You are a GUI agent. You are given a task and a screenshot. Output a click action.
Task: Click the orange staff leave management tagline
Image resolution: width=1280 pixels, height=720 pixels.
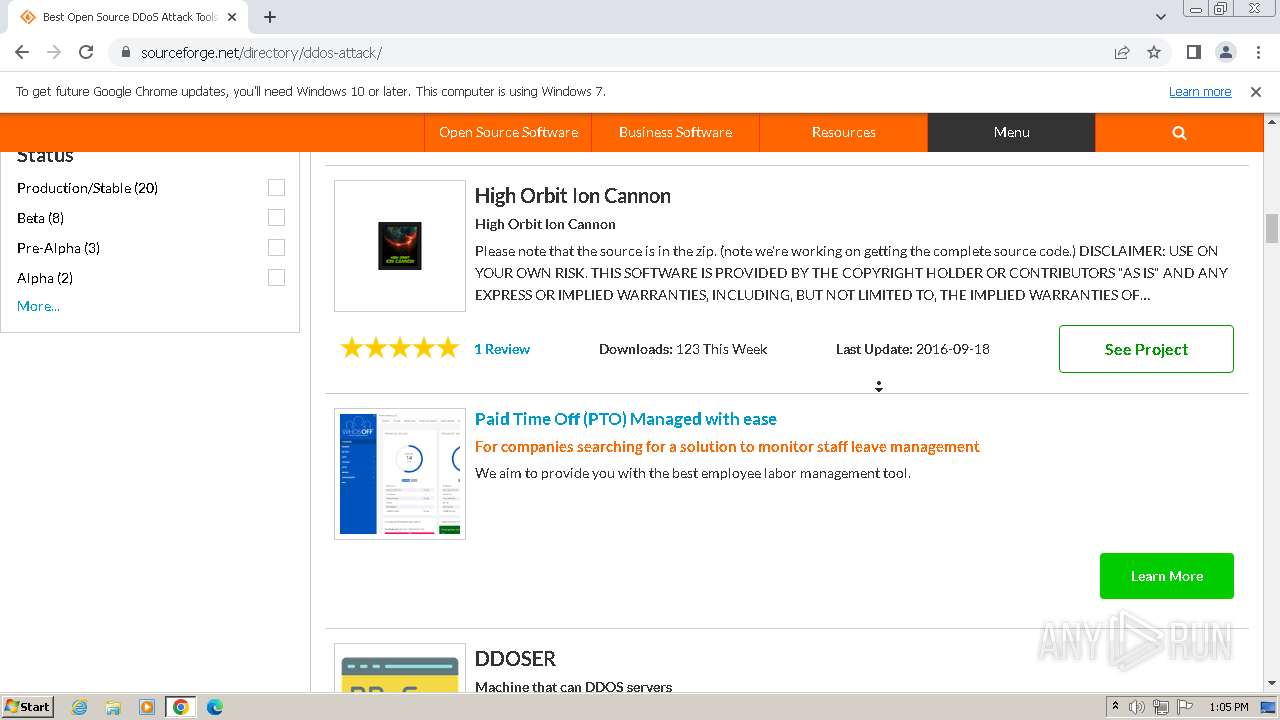727,447
